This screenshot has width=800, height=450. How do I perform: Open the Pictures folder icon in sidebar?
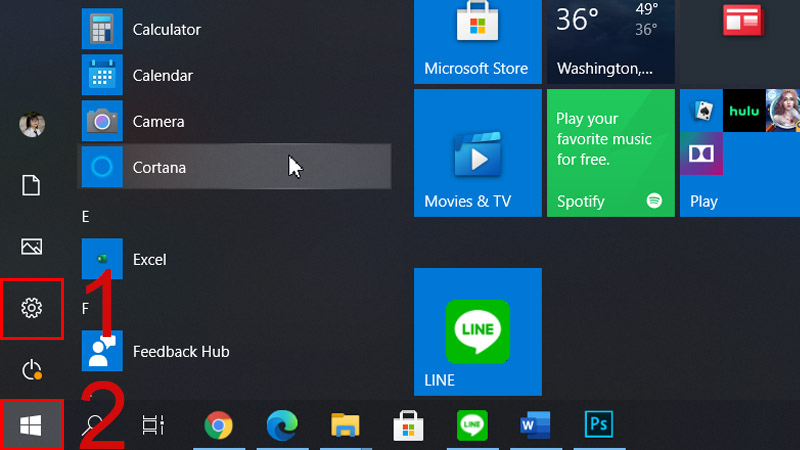pyautogui.click(x=32, y=246)
